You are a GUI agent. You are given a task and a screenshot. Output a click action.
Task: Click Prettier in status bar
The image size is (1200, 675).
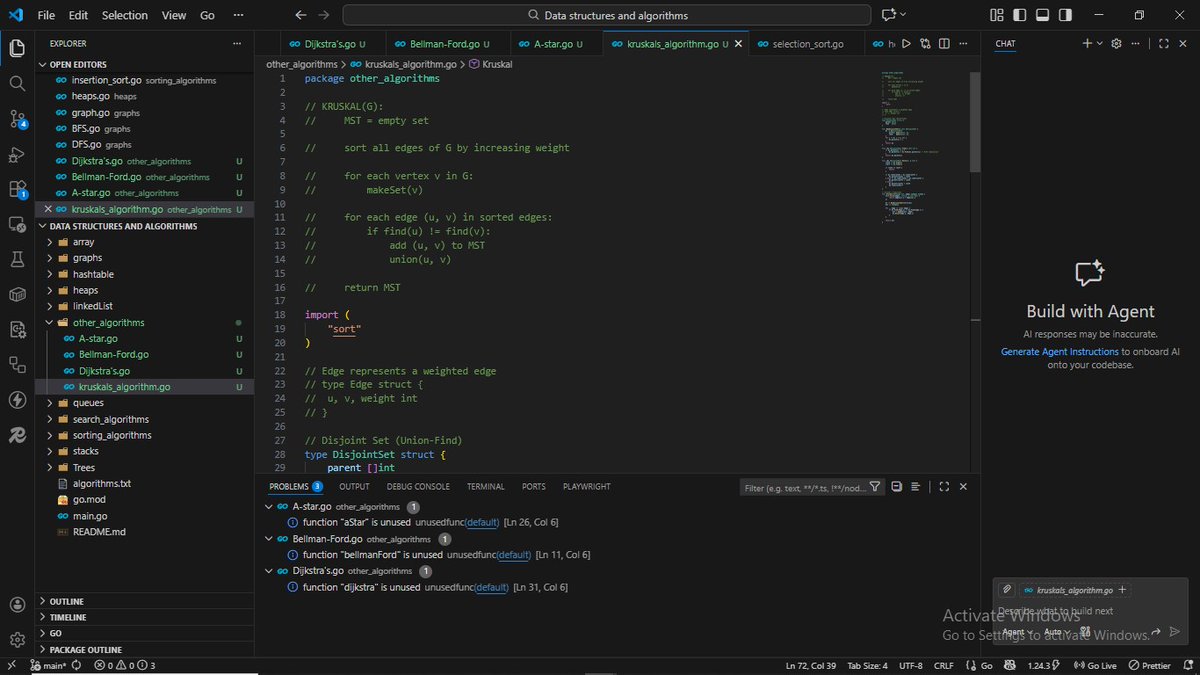pos(1149,665)
